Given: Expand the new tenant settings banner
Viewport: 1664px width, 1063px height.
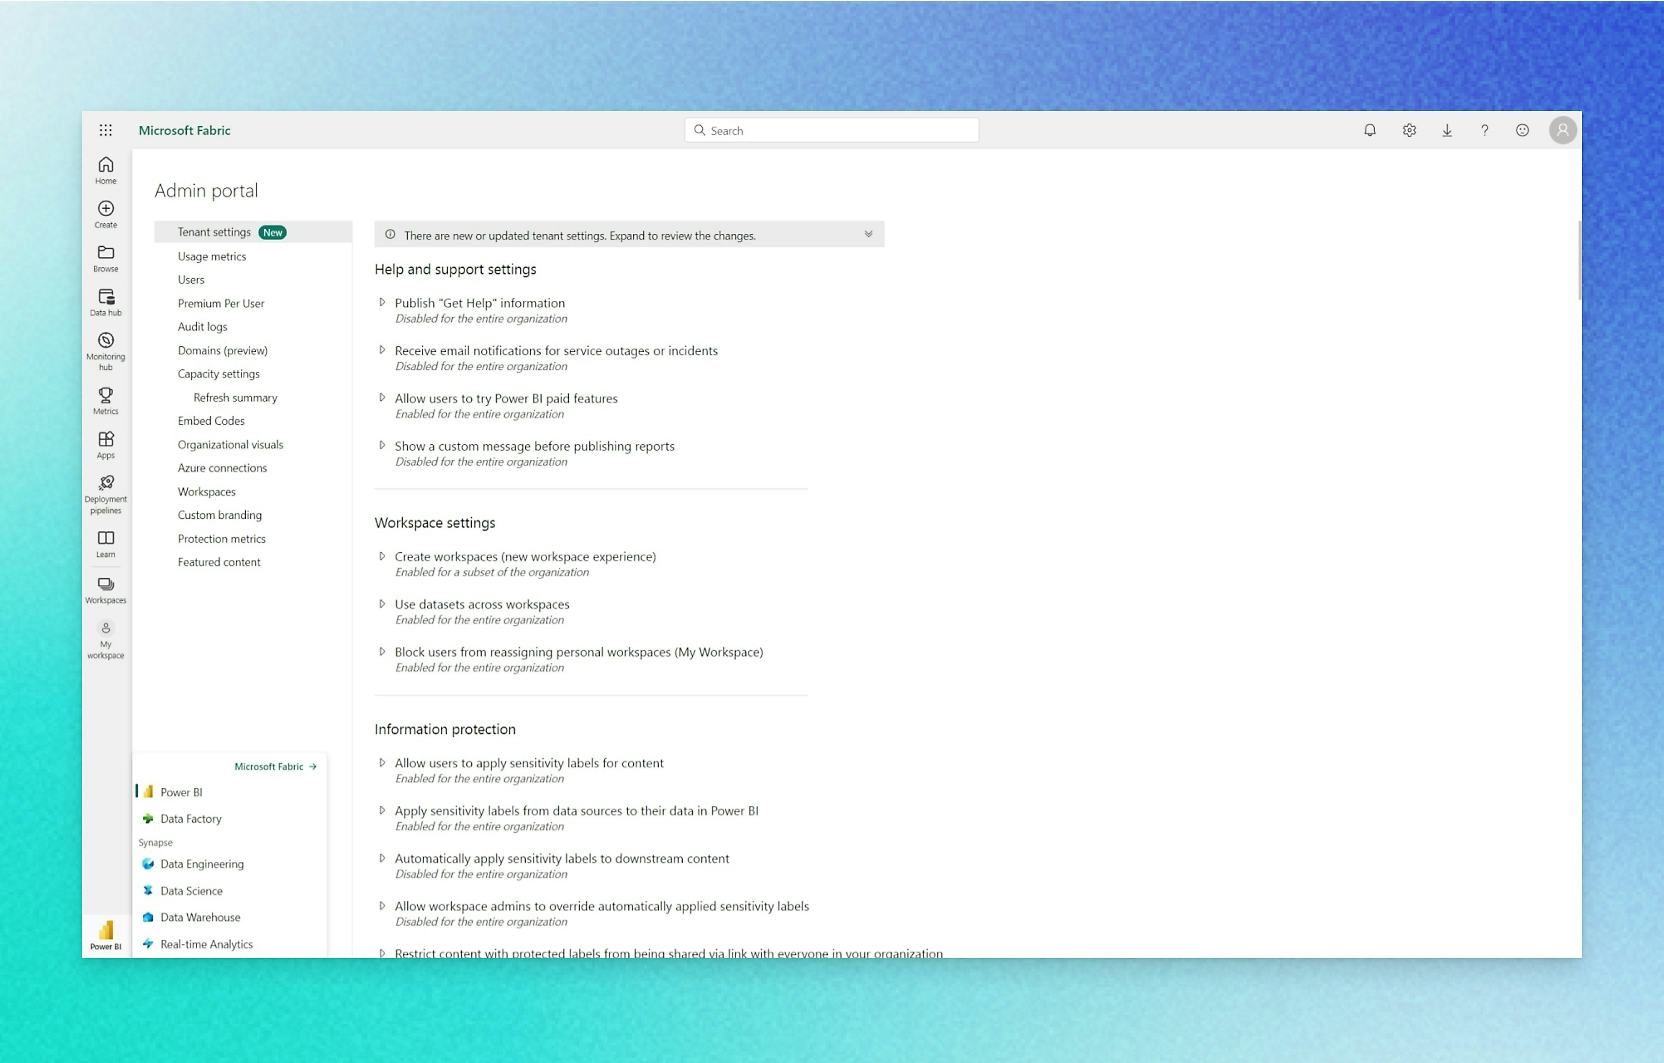Looking at the screenshot, I should coord(868,234).
